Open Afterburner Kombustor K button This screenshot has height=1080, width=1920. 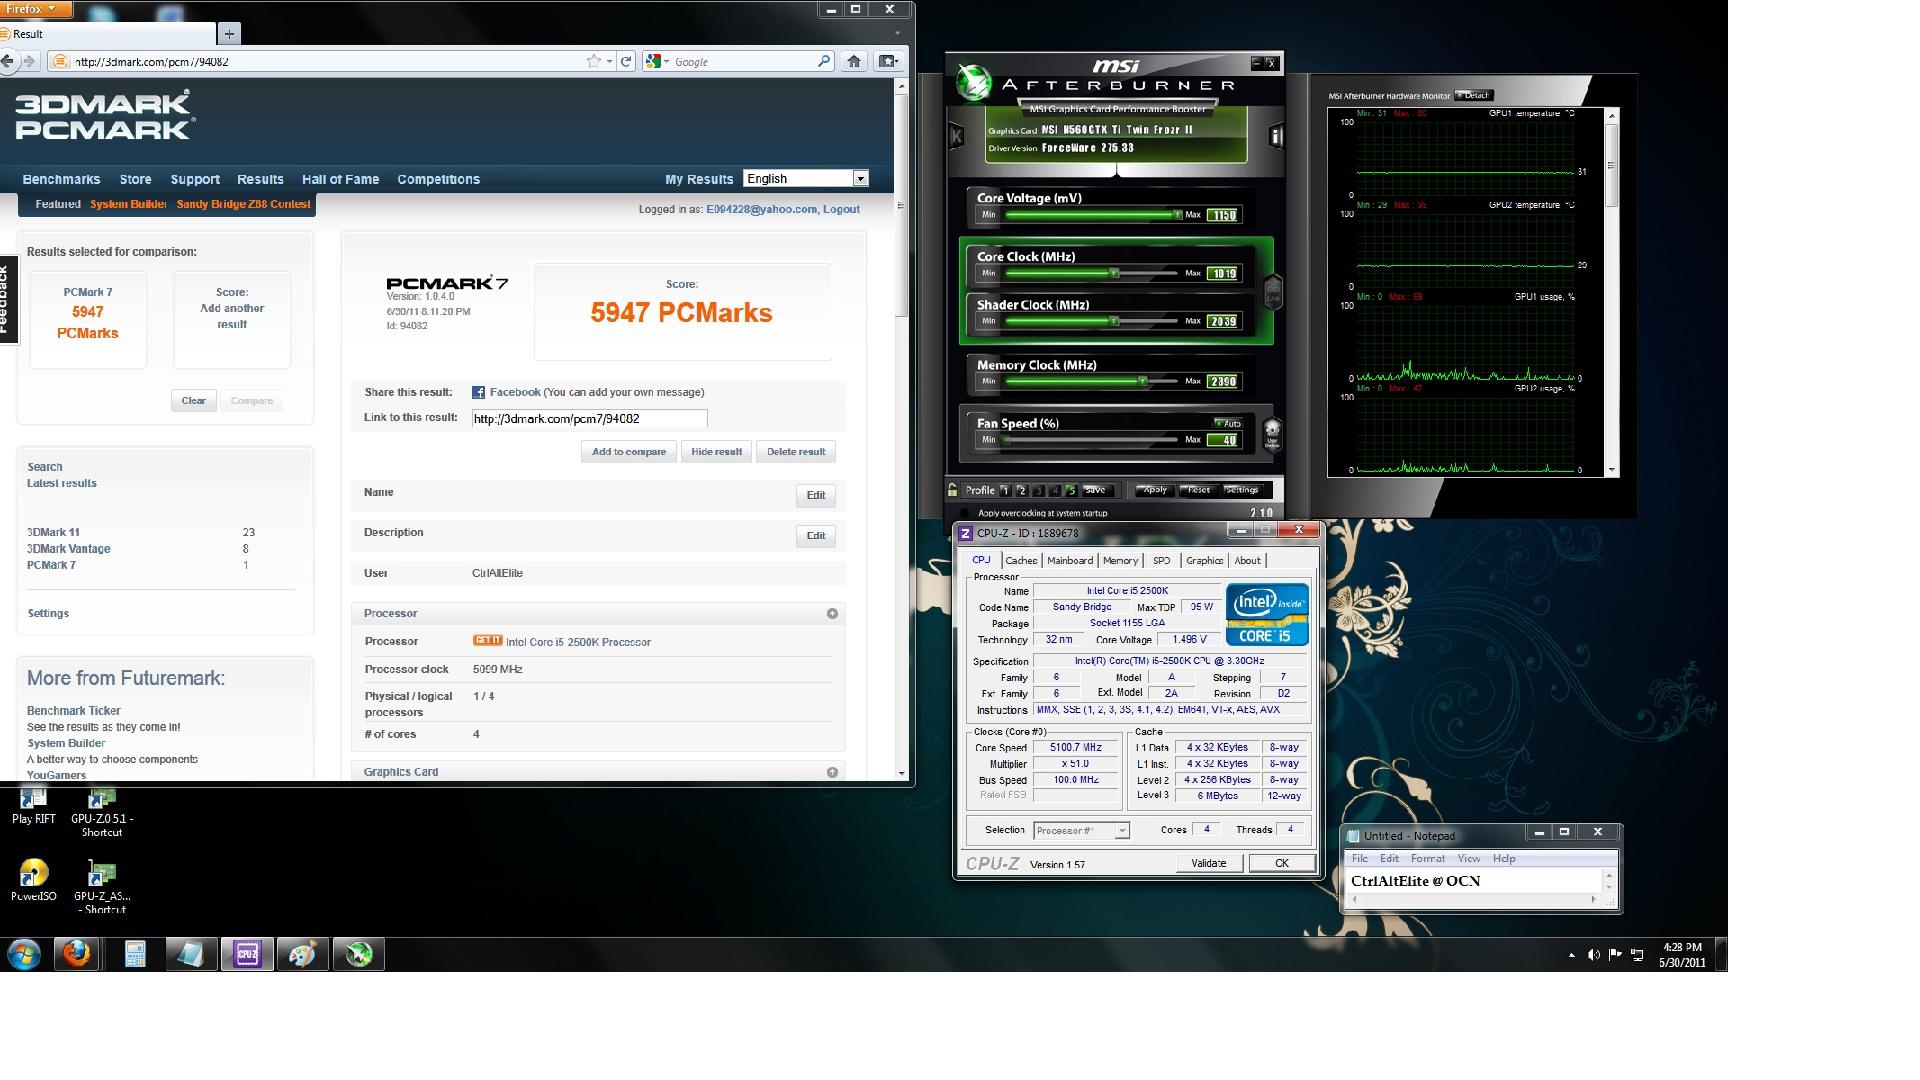956,136
